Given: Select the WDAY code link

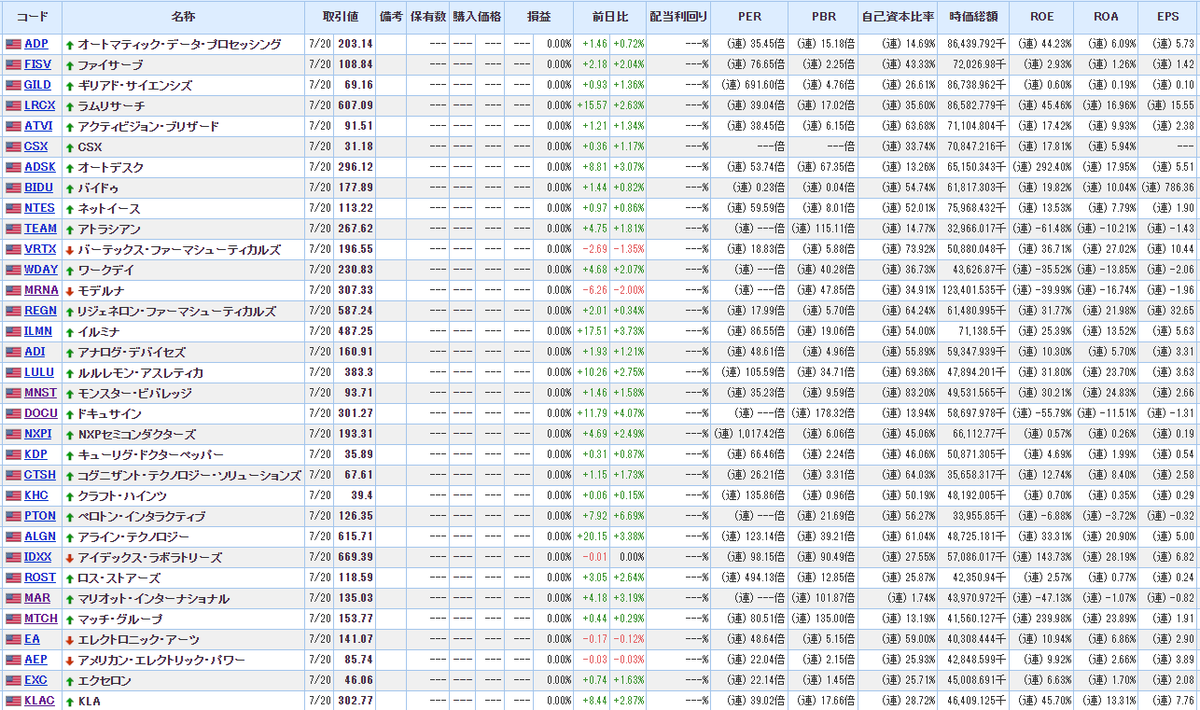Looking at the screenshot, I should coord(40,270).
